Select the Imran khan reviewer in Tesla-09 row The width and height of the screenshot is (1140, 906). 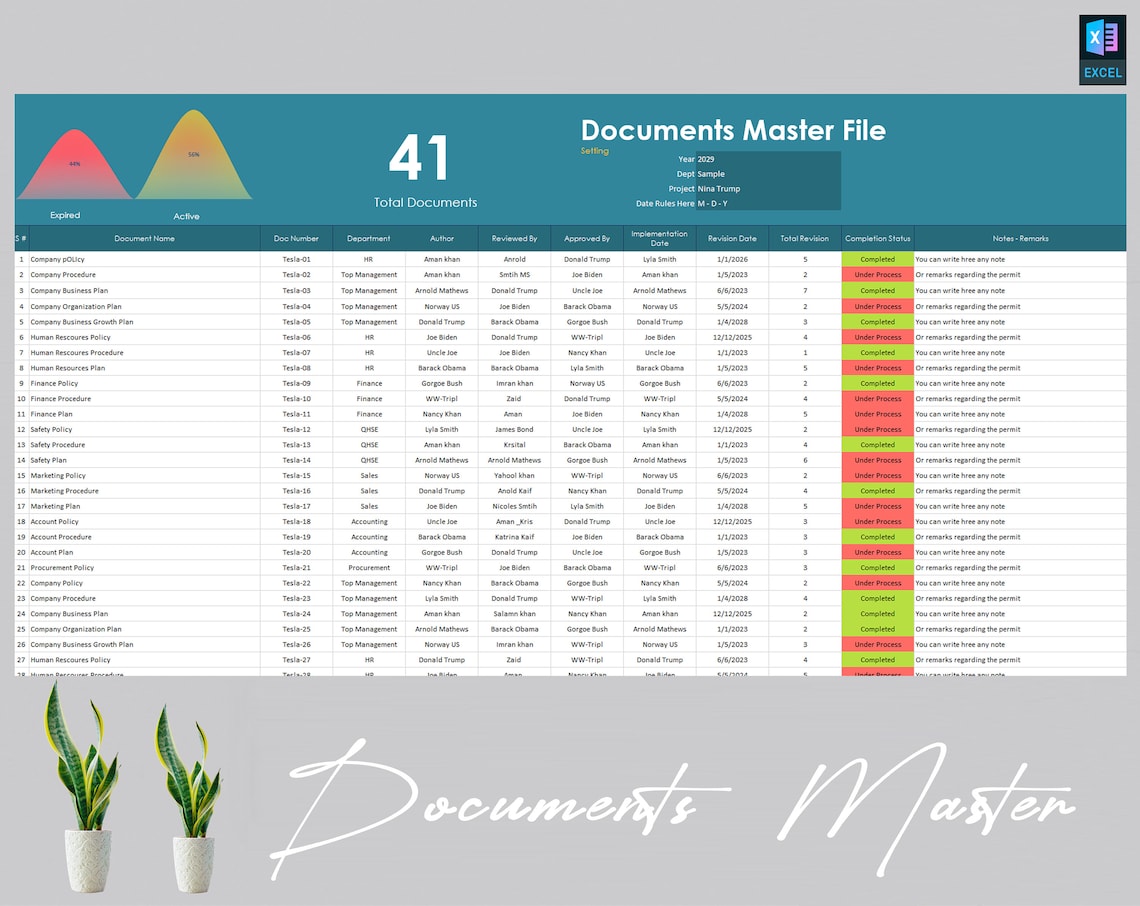[514, 383]
